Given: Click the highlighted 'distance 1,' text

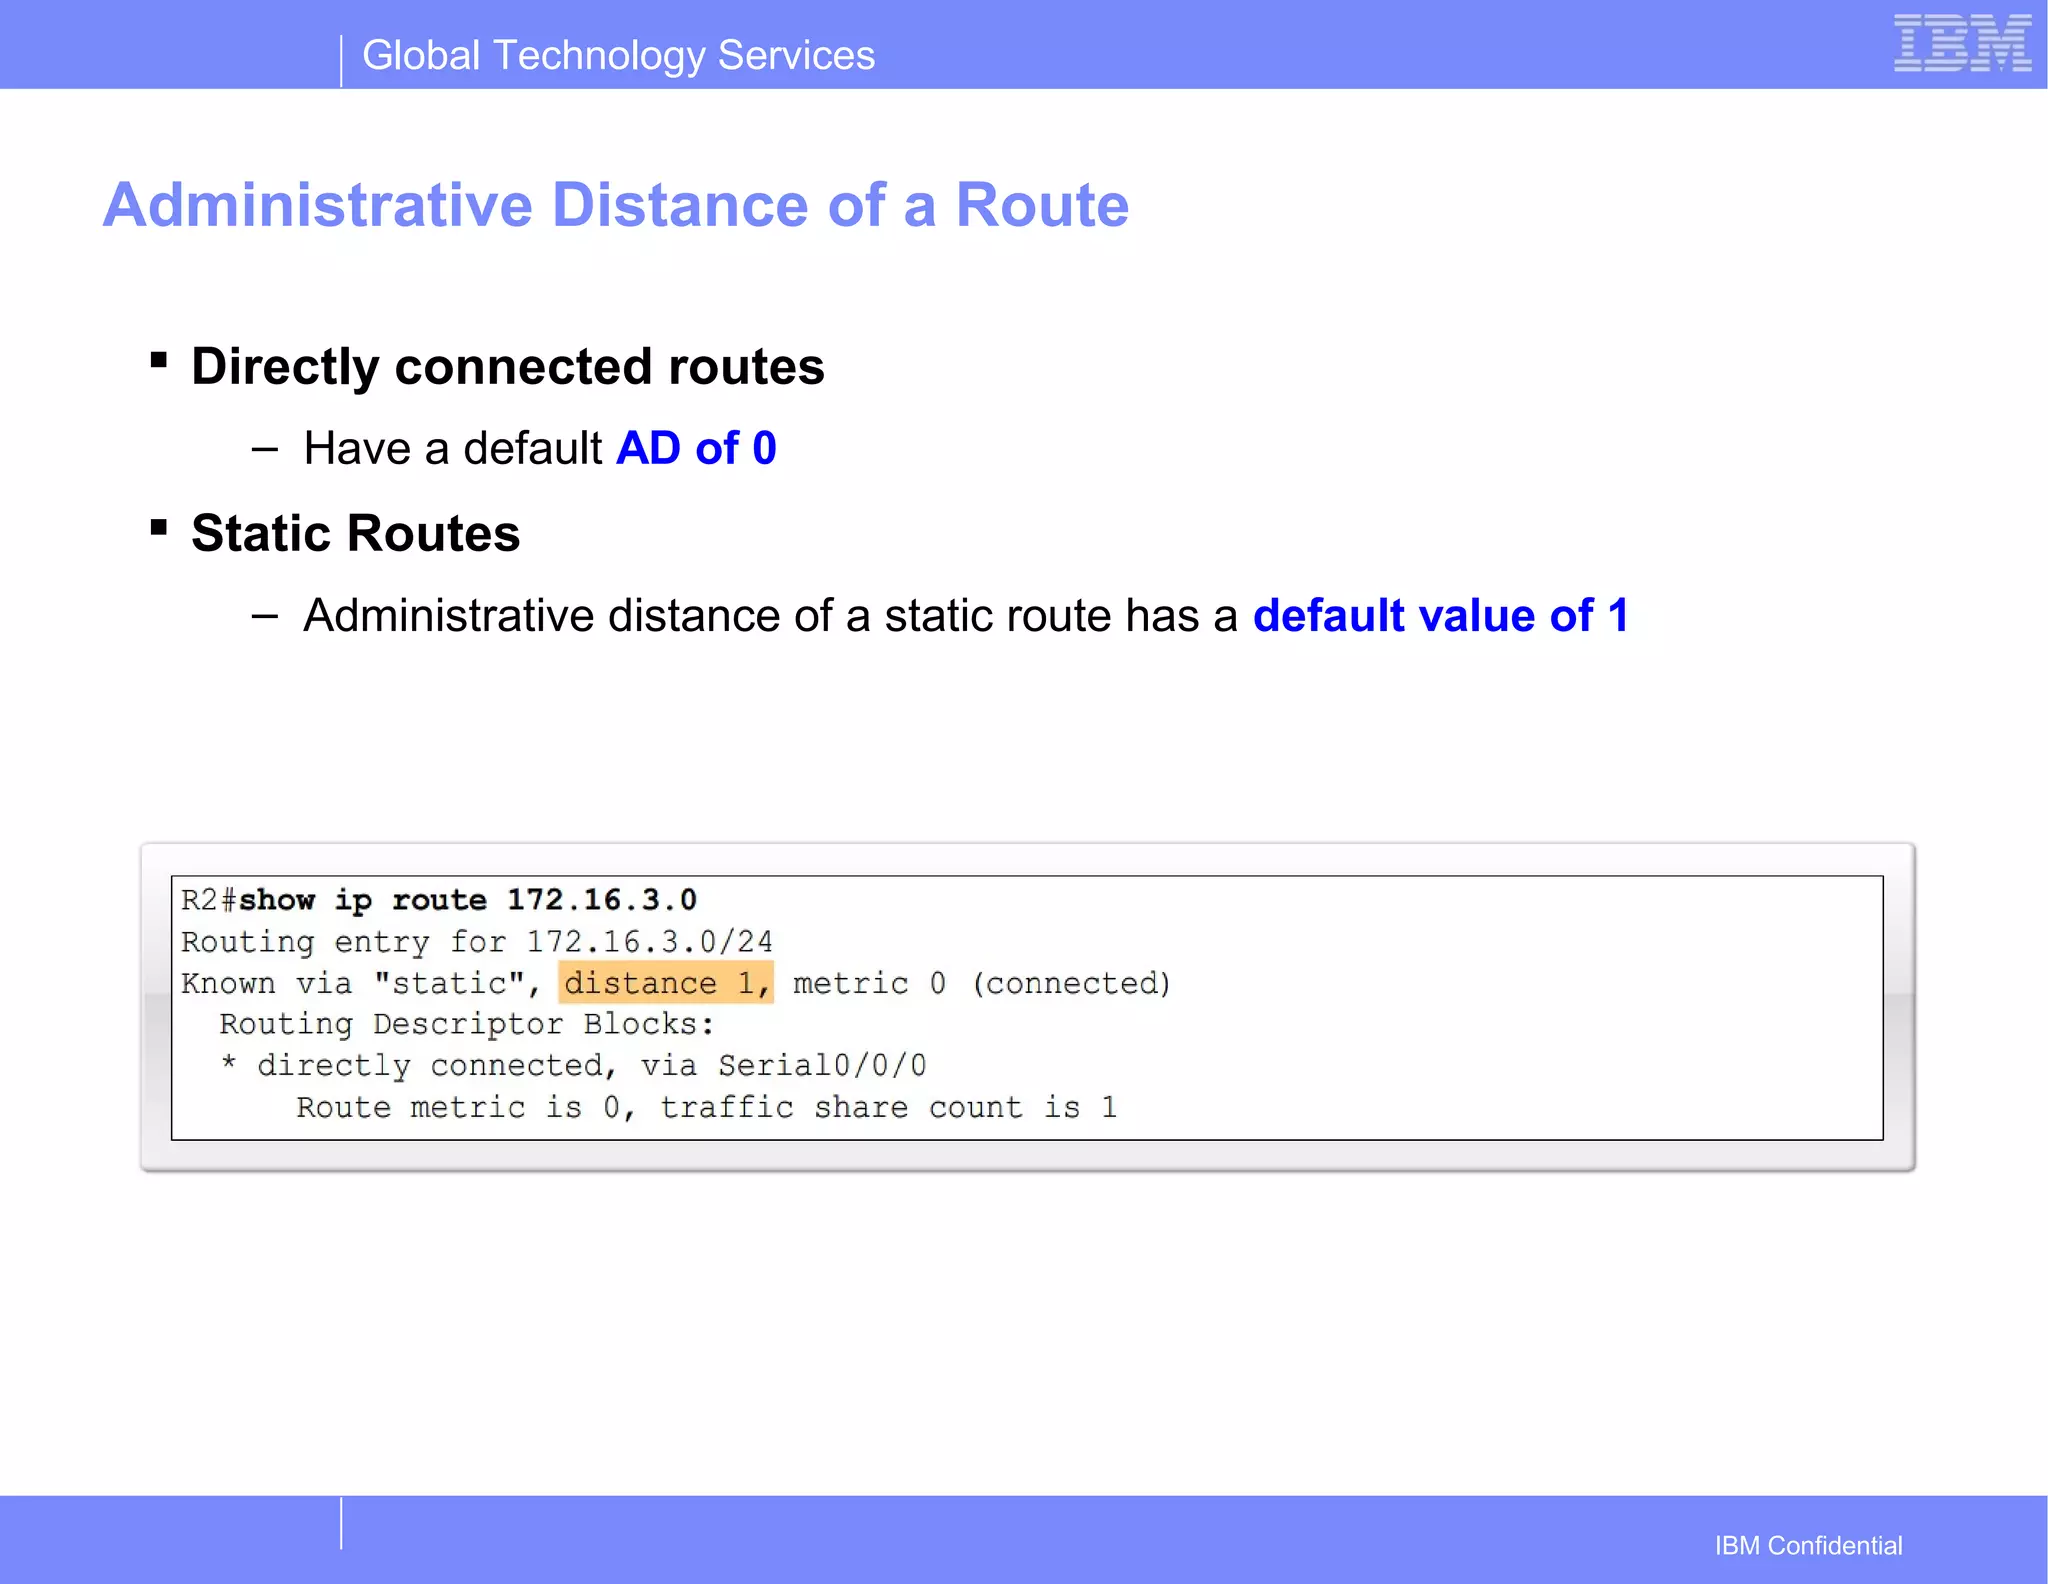Looking at the screenshot, I should pos(666,983).
